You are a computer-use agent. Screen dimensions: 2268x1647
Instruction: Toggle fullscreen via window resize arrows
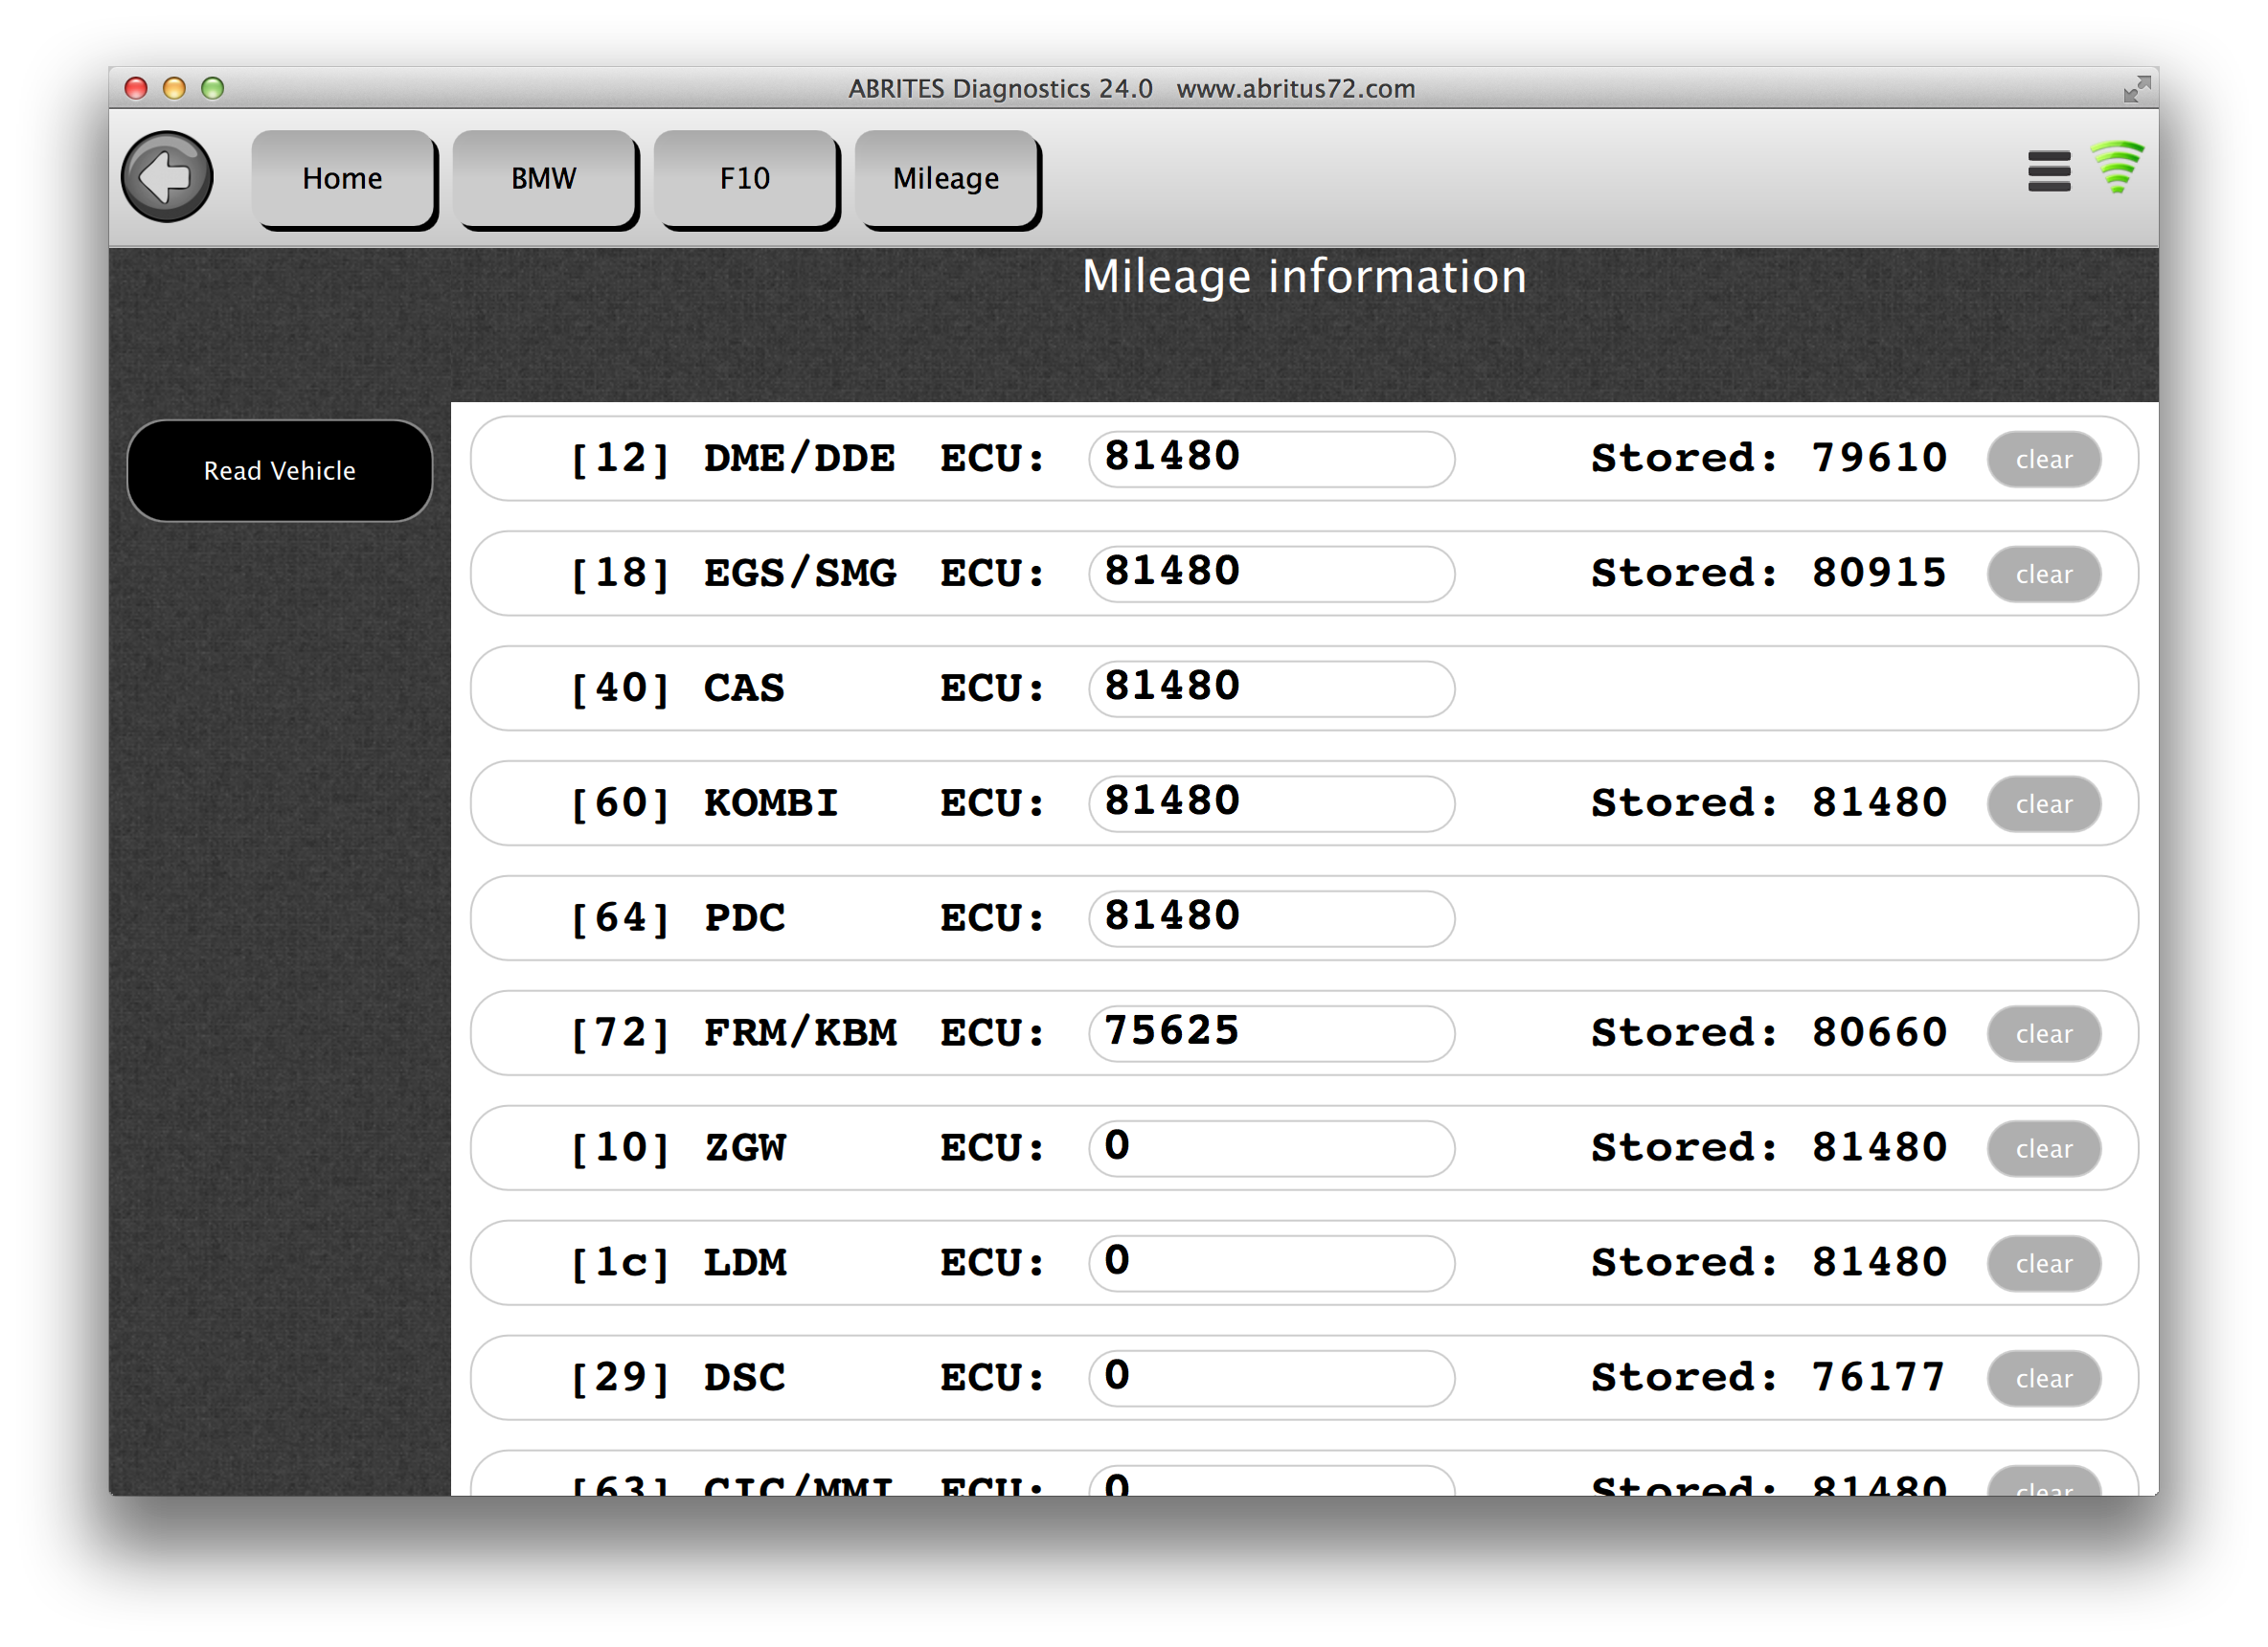click(x=2136, y=89)
